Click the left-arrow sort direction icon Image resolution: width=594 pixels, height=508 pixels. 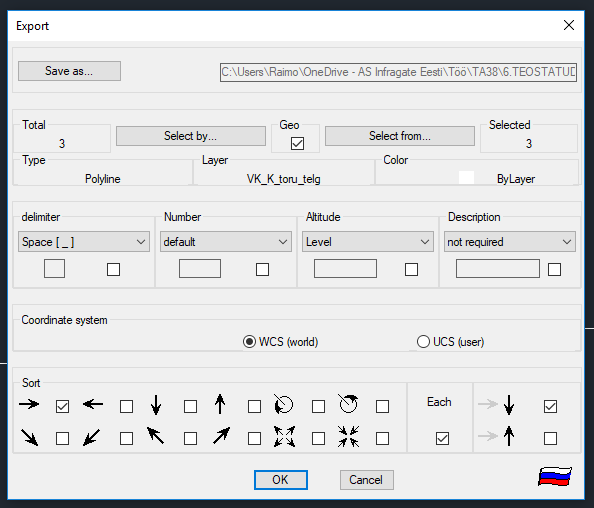pos(93,404)
